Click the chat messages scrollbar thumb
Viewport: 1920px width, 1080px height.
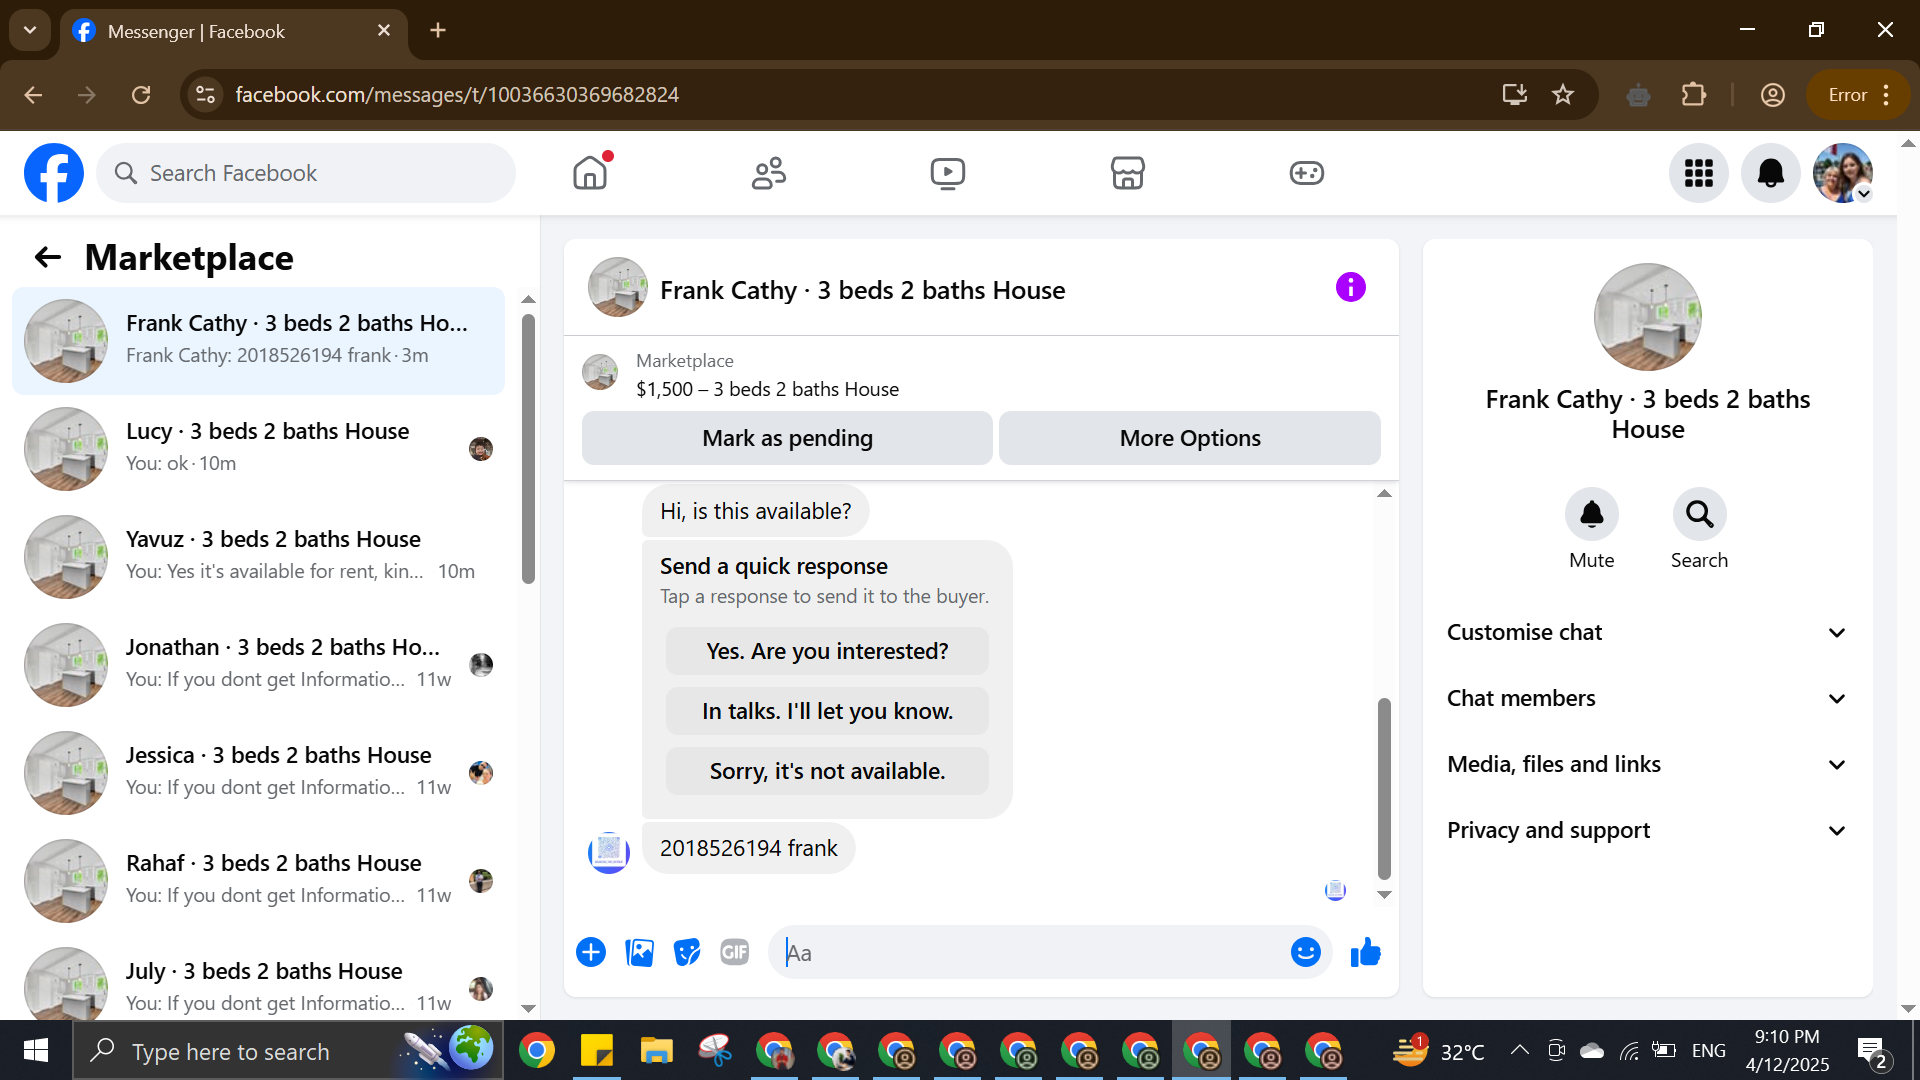pyautogui.click(x=1384, y=788)
